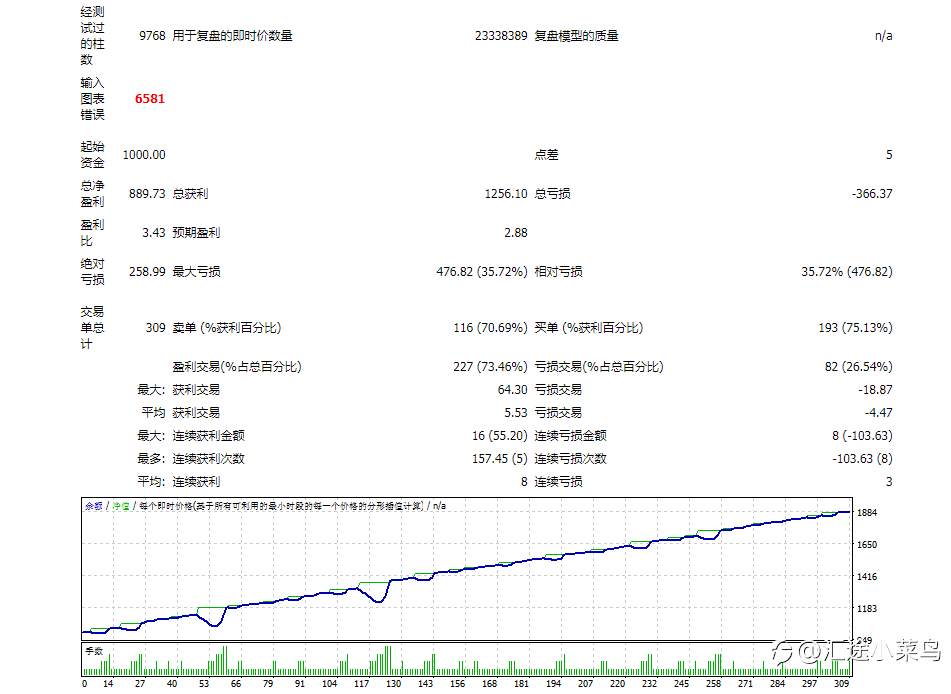Select the 起始资金 label
The height and width of the screenshot is (694, 951).
click(x=92, y=155)
